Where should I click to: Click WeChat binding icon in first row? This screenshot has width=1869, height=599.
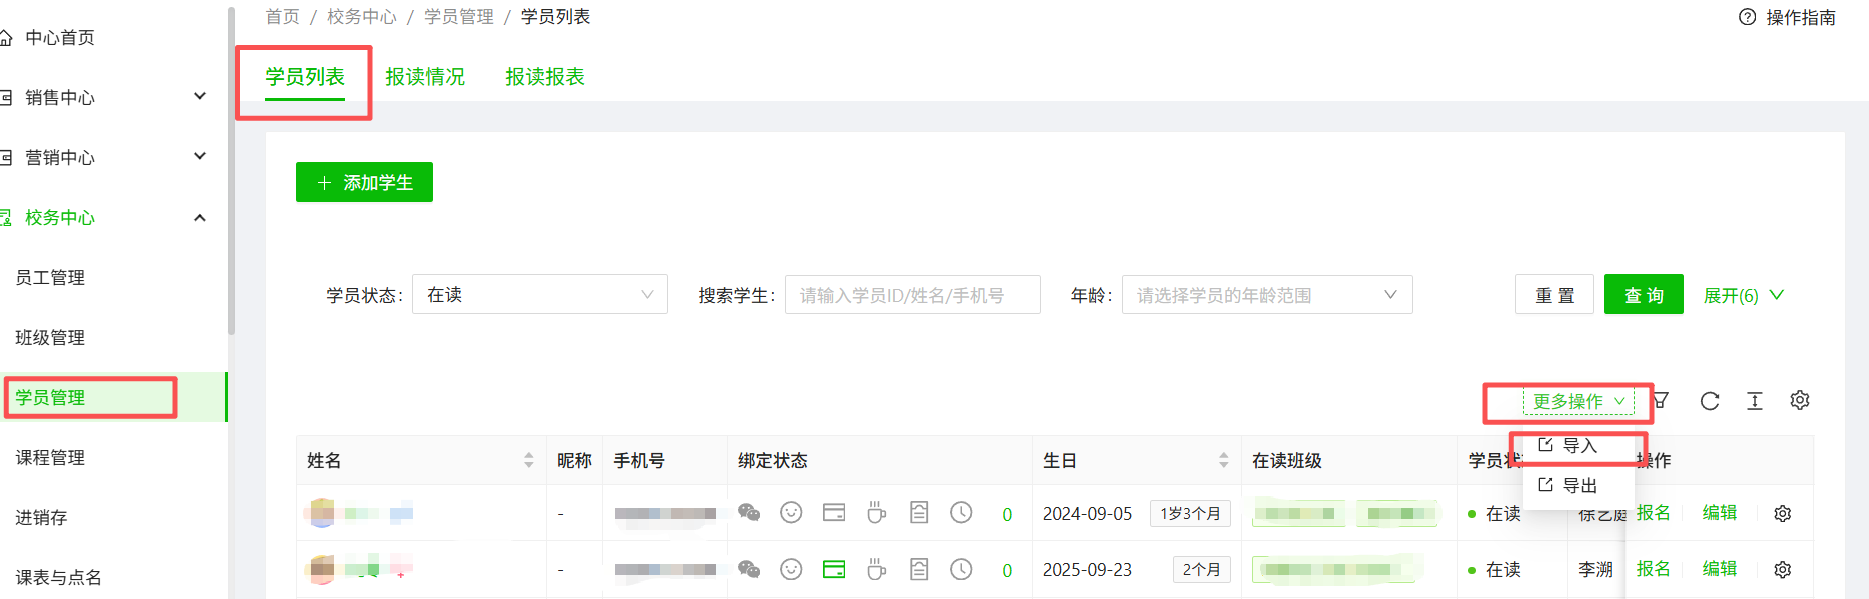[x=749, y=513]
